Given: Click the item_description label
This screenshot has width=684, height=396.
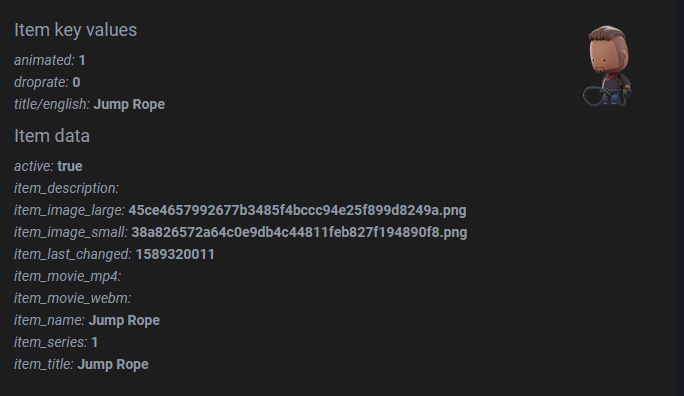Looking at the screenshot, I should (66, 188).
